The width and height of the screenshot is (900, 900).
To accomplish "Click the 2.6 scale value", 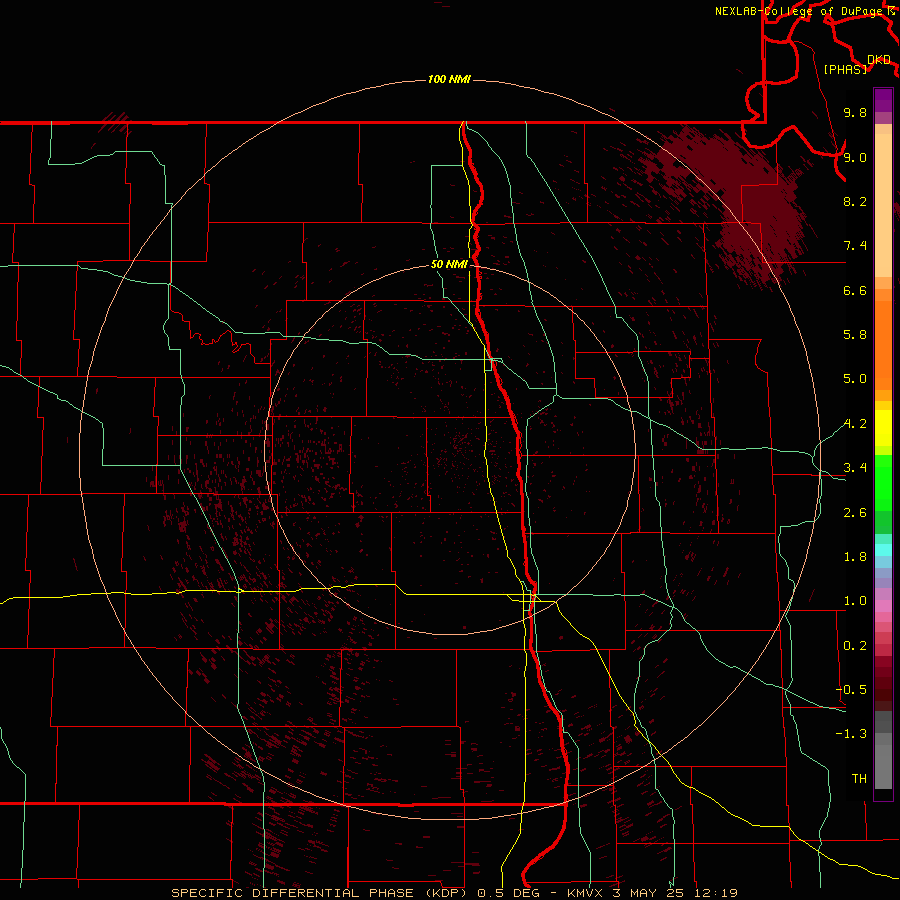I will (x=855, y=513).
